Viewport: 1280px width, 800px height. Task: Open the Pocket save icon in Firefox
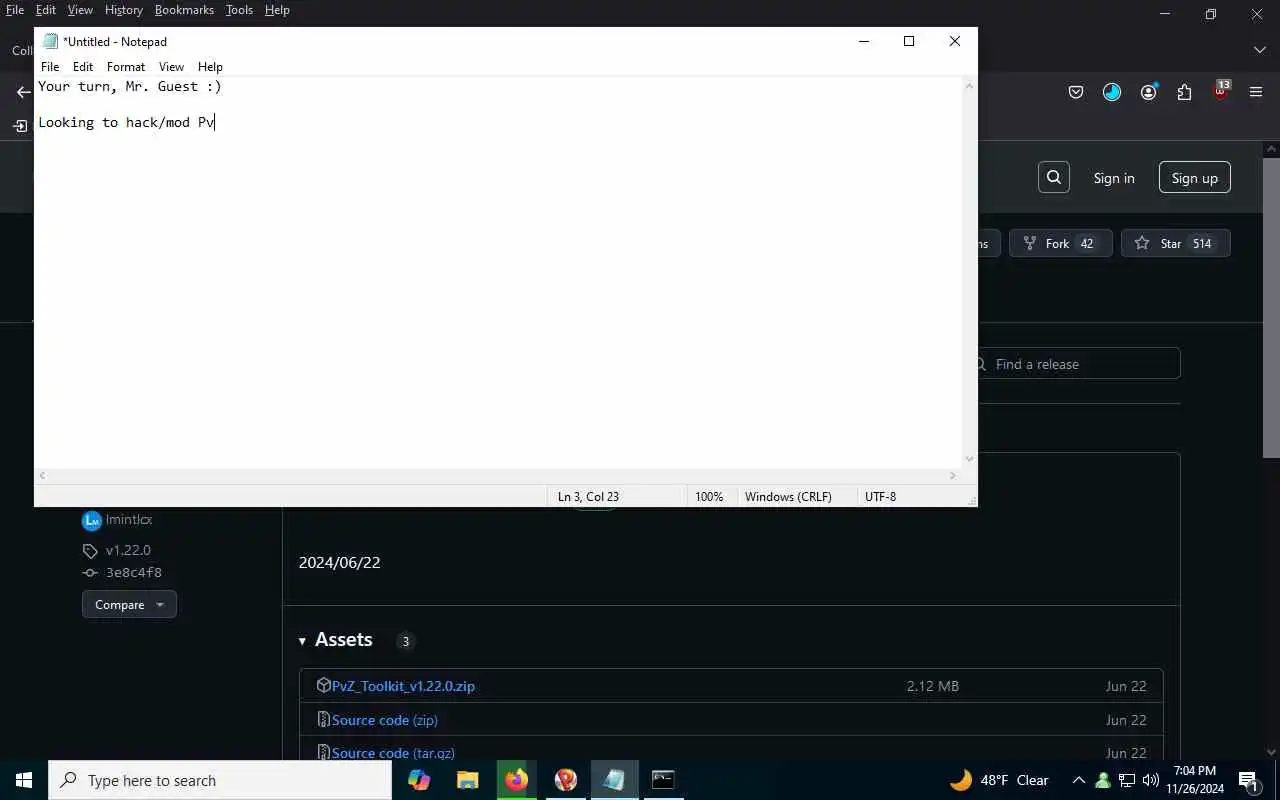pyautogui.click(x=1076, y=92)
